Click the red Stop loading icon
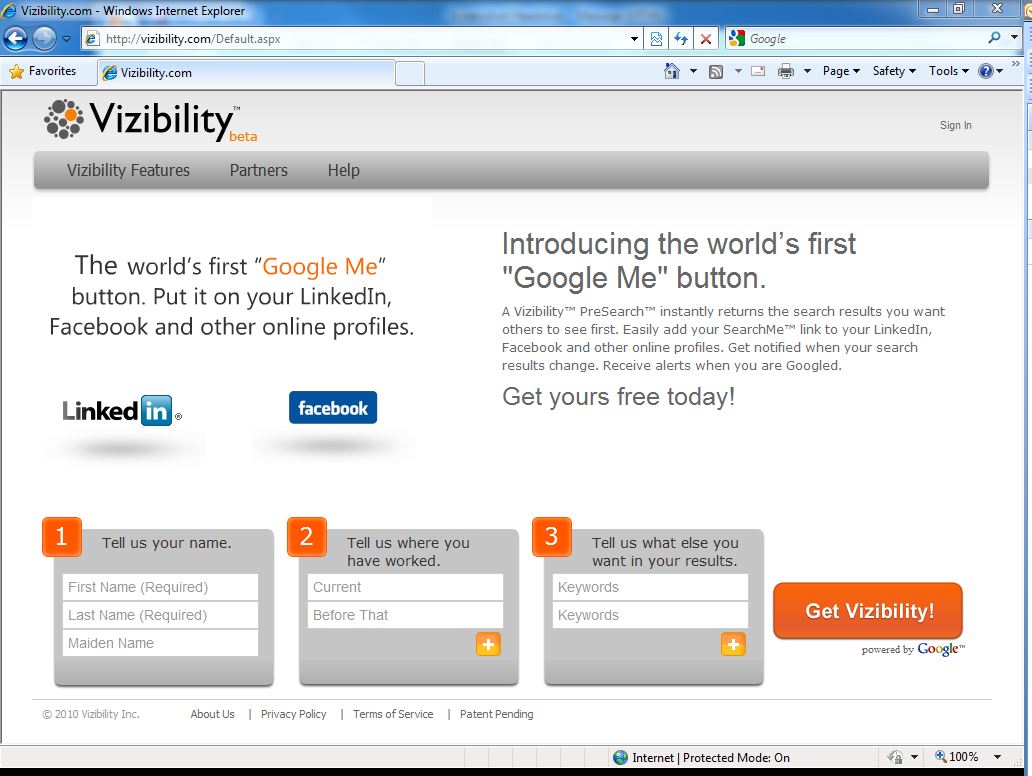The height and width of the screenshot is (776, 1032). [706, 39]
